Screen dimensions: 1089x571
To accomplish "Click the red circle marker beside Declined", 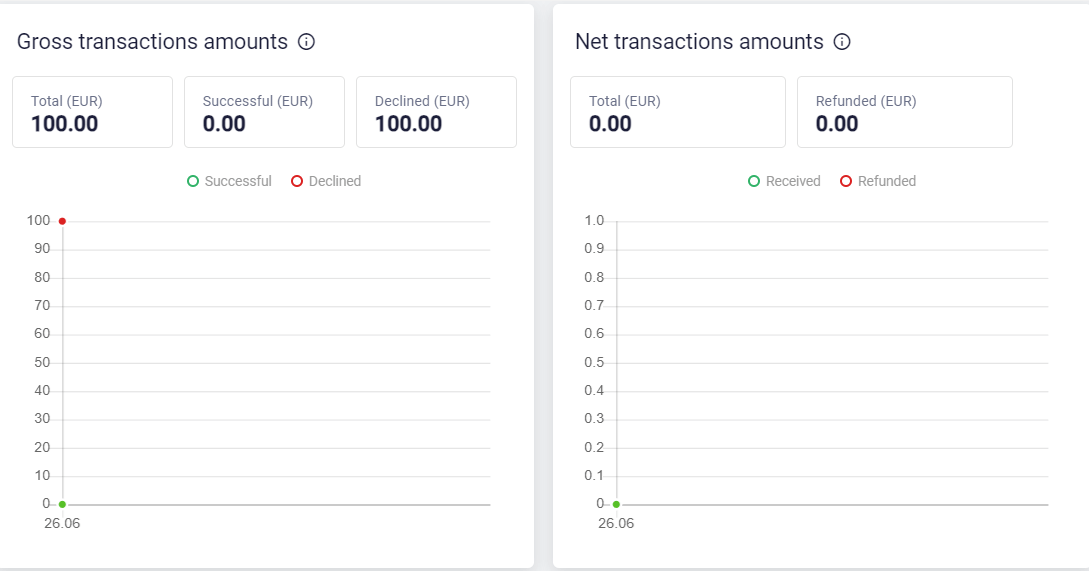I will [x=297, y=181].
